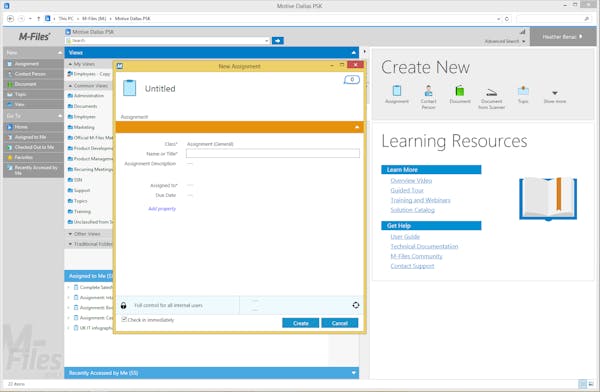Collapse the orange properties header in dialog

357,127
